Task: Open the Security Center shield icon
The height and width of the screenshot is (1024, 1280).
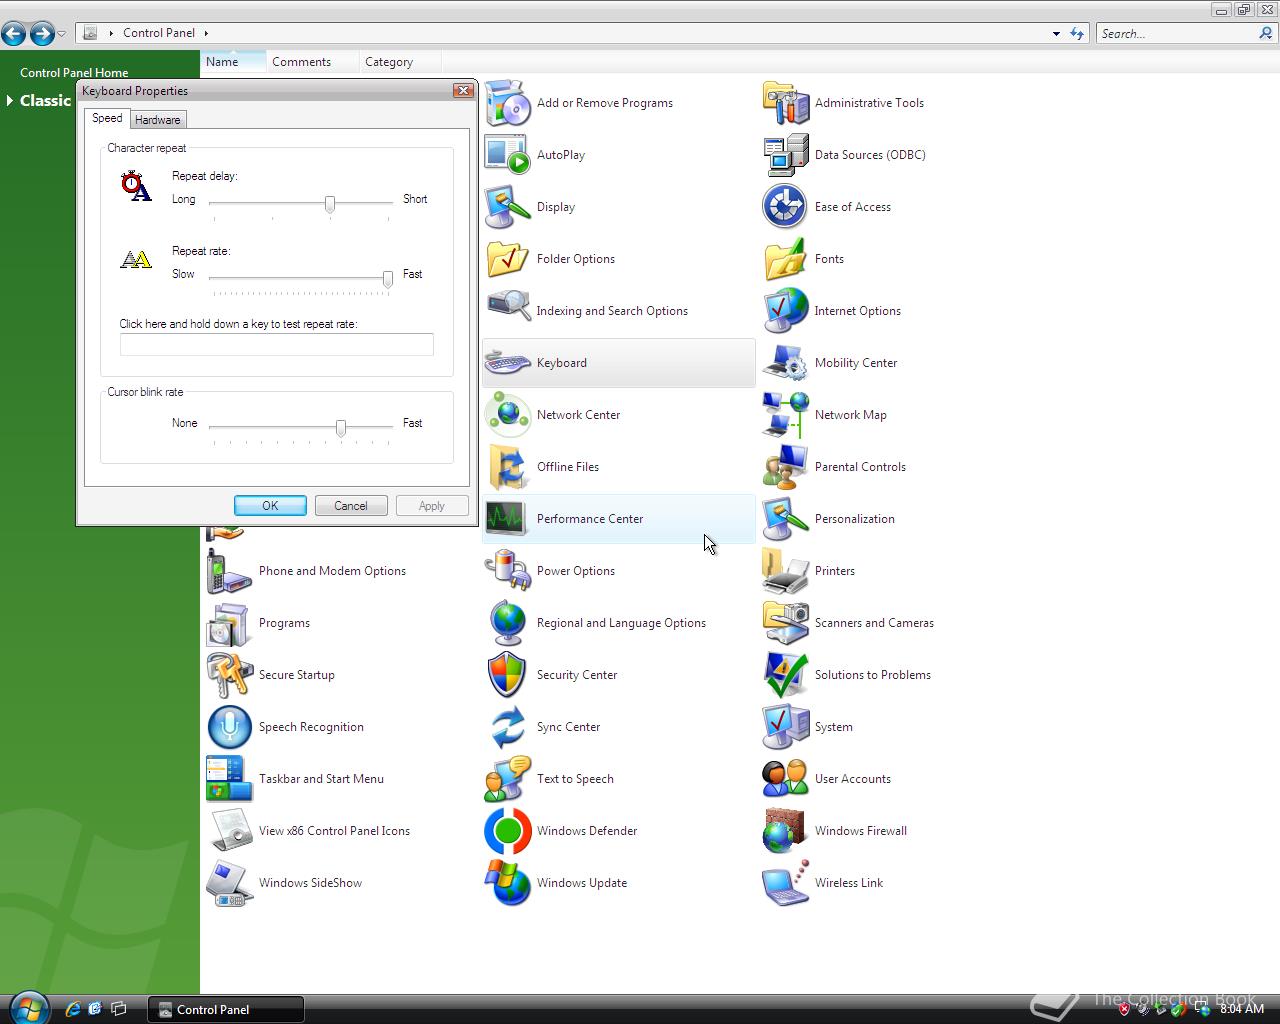Action: pyautogui.click(x=508, y=675)
